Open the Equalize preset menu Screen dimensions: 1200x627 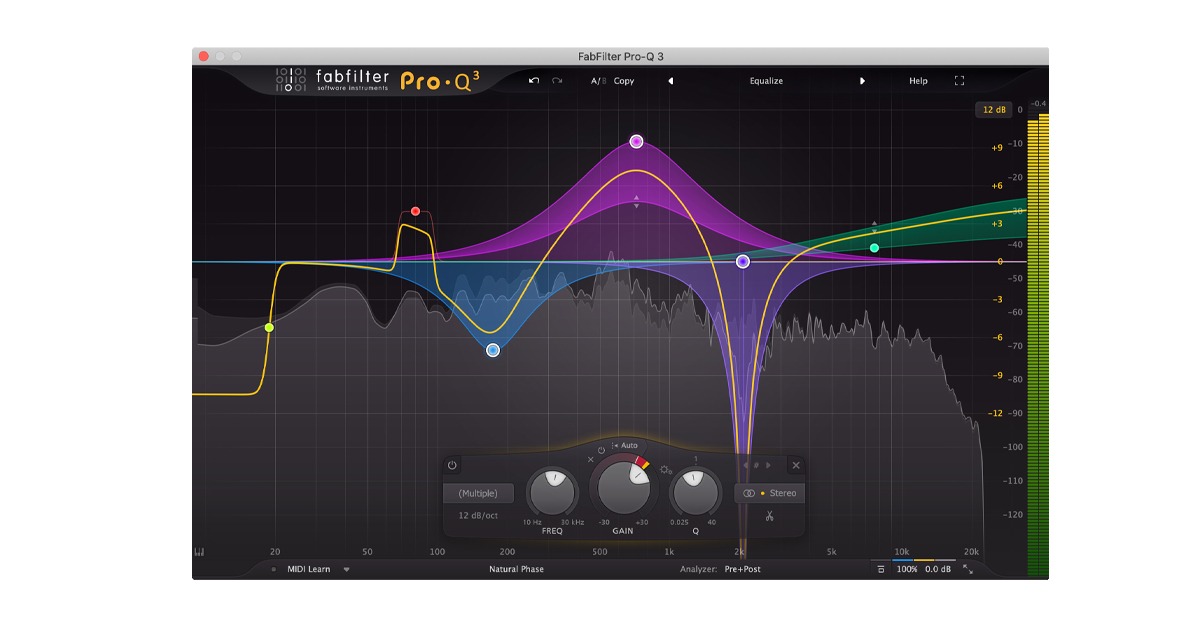click(x=766, y=81)
